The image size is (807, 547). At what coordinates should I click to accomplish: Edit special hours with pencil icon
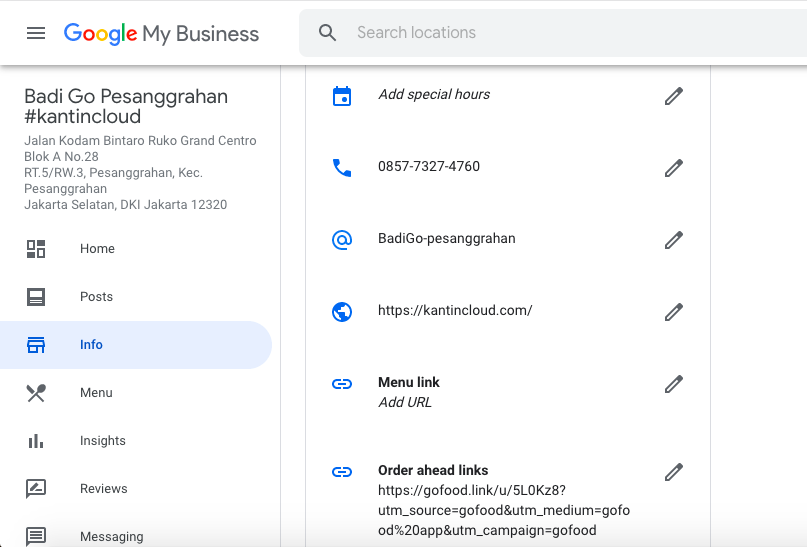674,96
